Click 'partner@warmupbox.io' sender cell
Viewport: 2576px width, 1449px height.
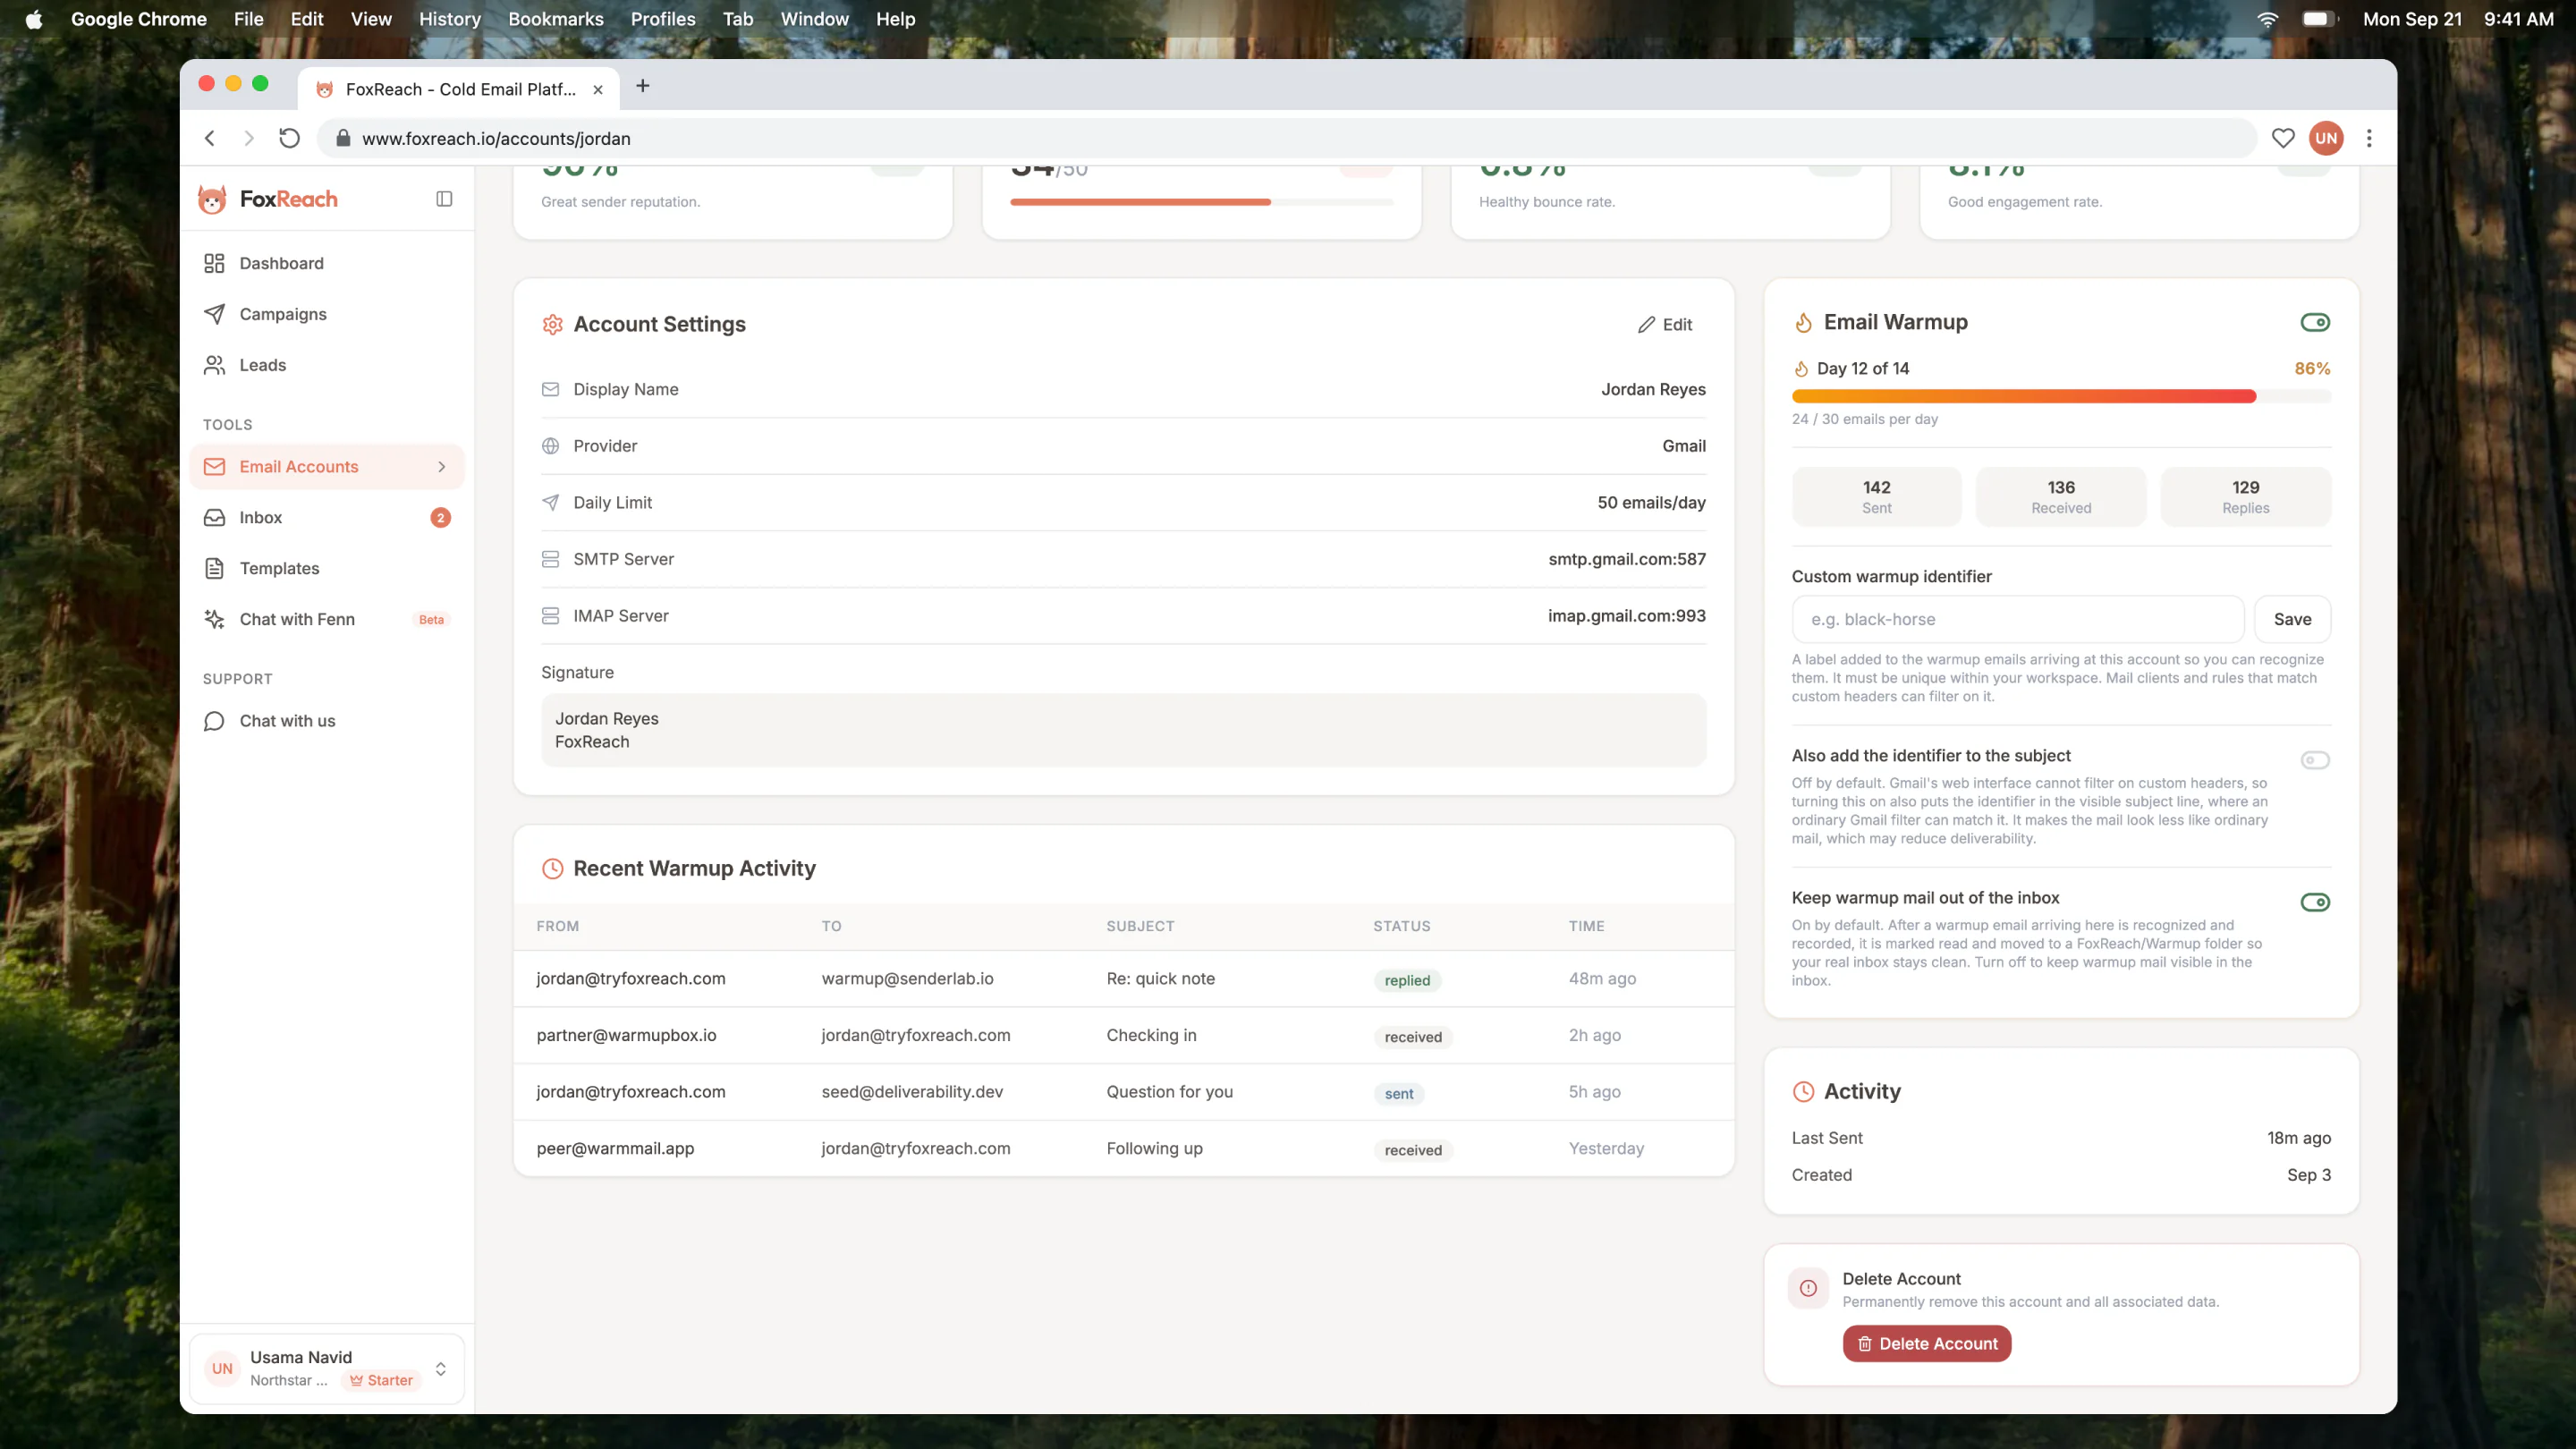coord(626,1036)
